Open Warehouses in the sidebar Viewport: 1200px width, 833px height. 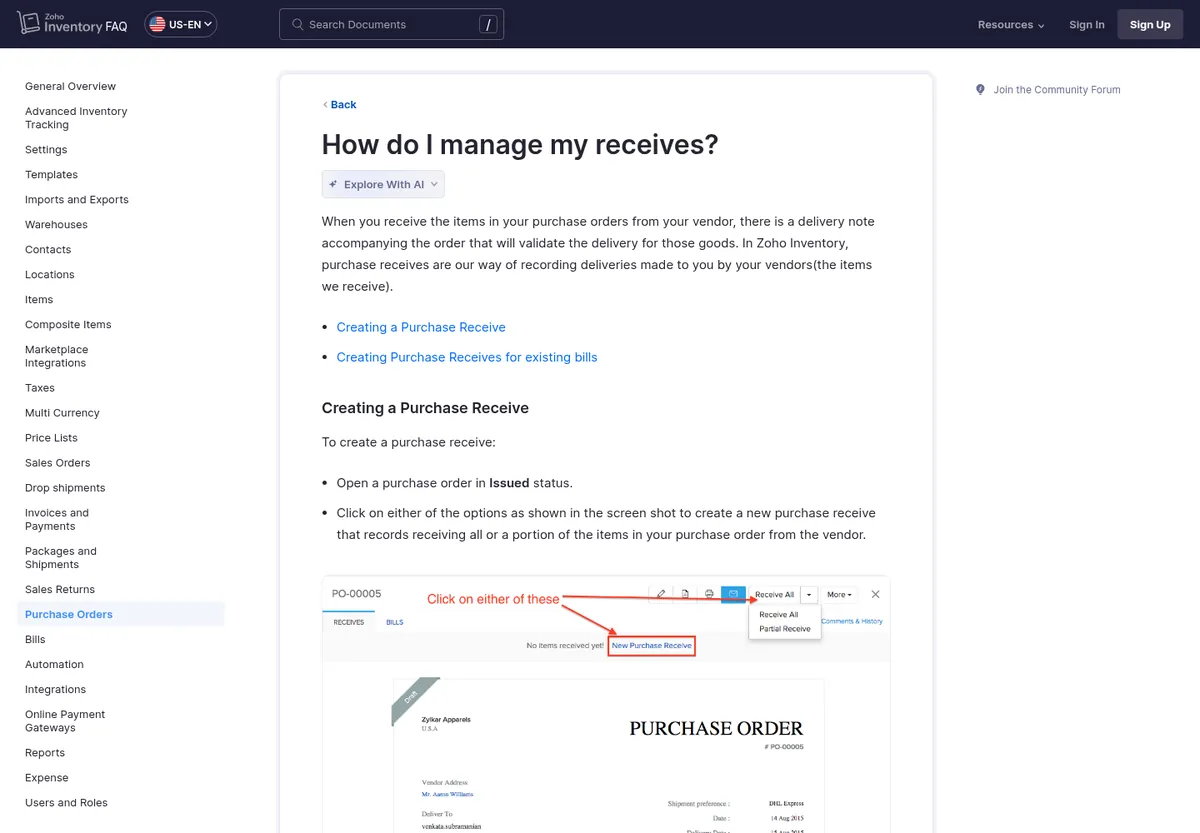click(x=56, y=225)
